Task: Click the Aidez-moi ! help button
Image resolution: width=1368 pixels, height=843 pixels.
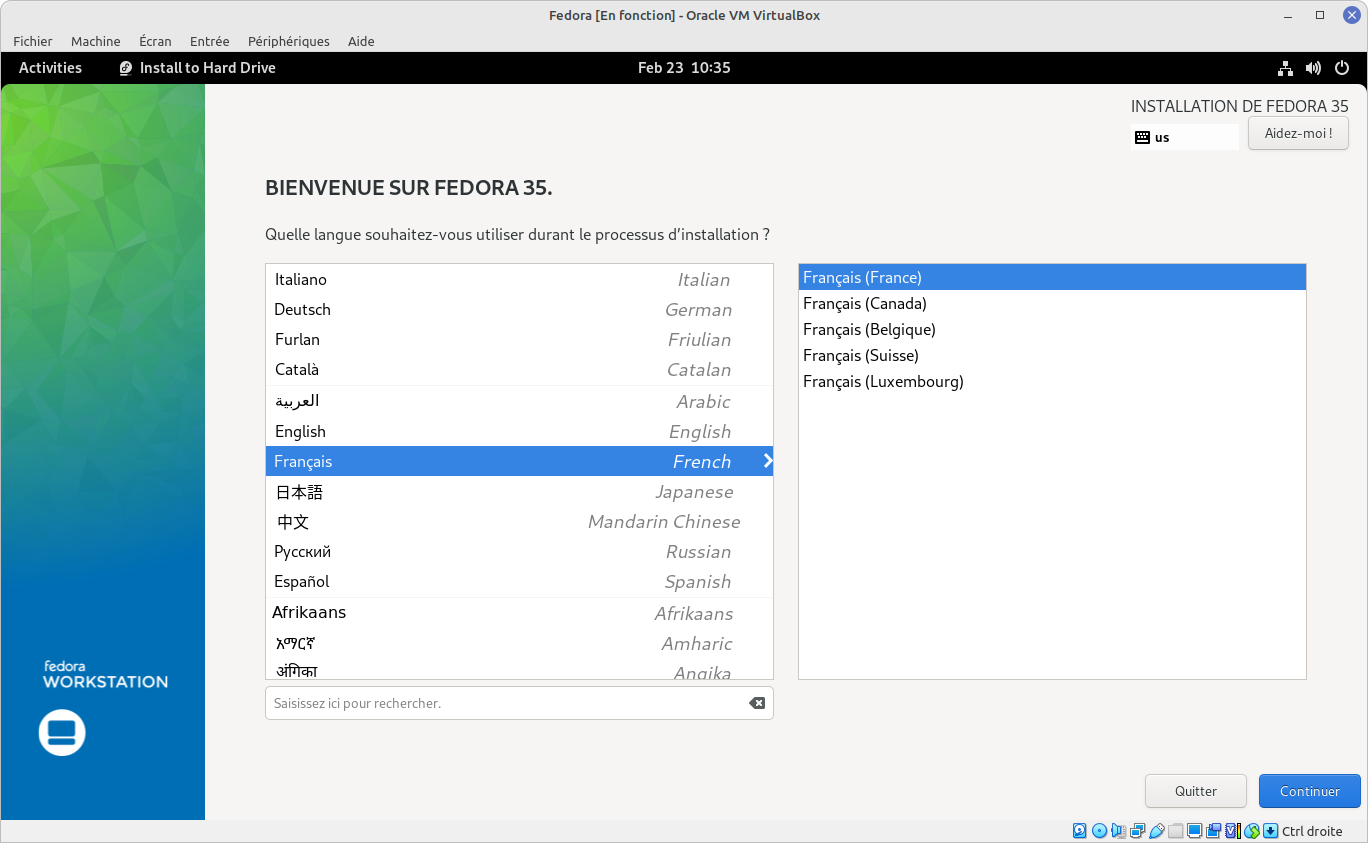Action: tap(1299, 133)
